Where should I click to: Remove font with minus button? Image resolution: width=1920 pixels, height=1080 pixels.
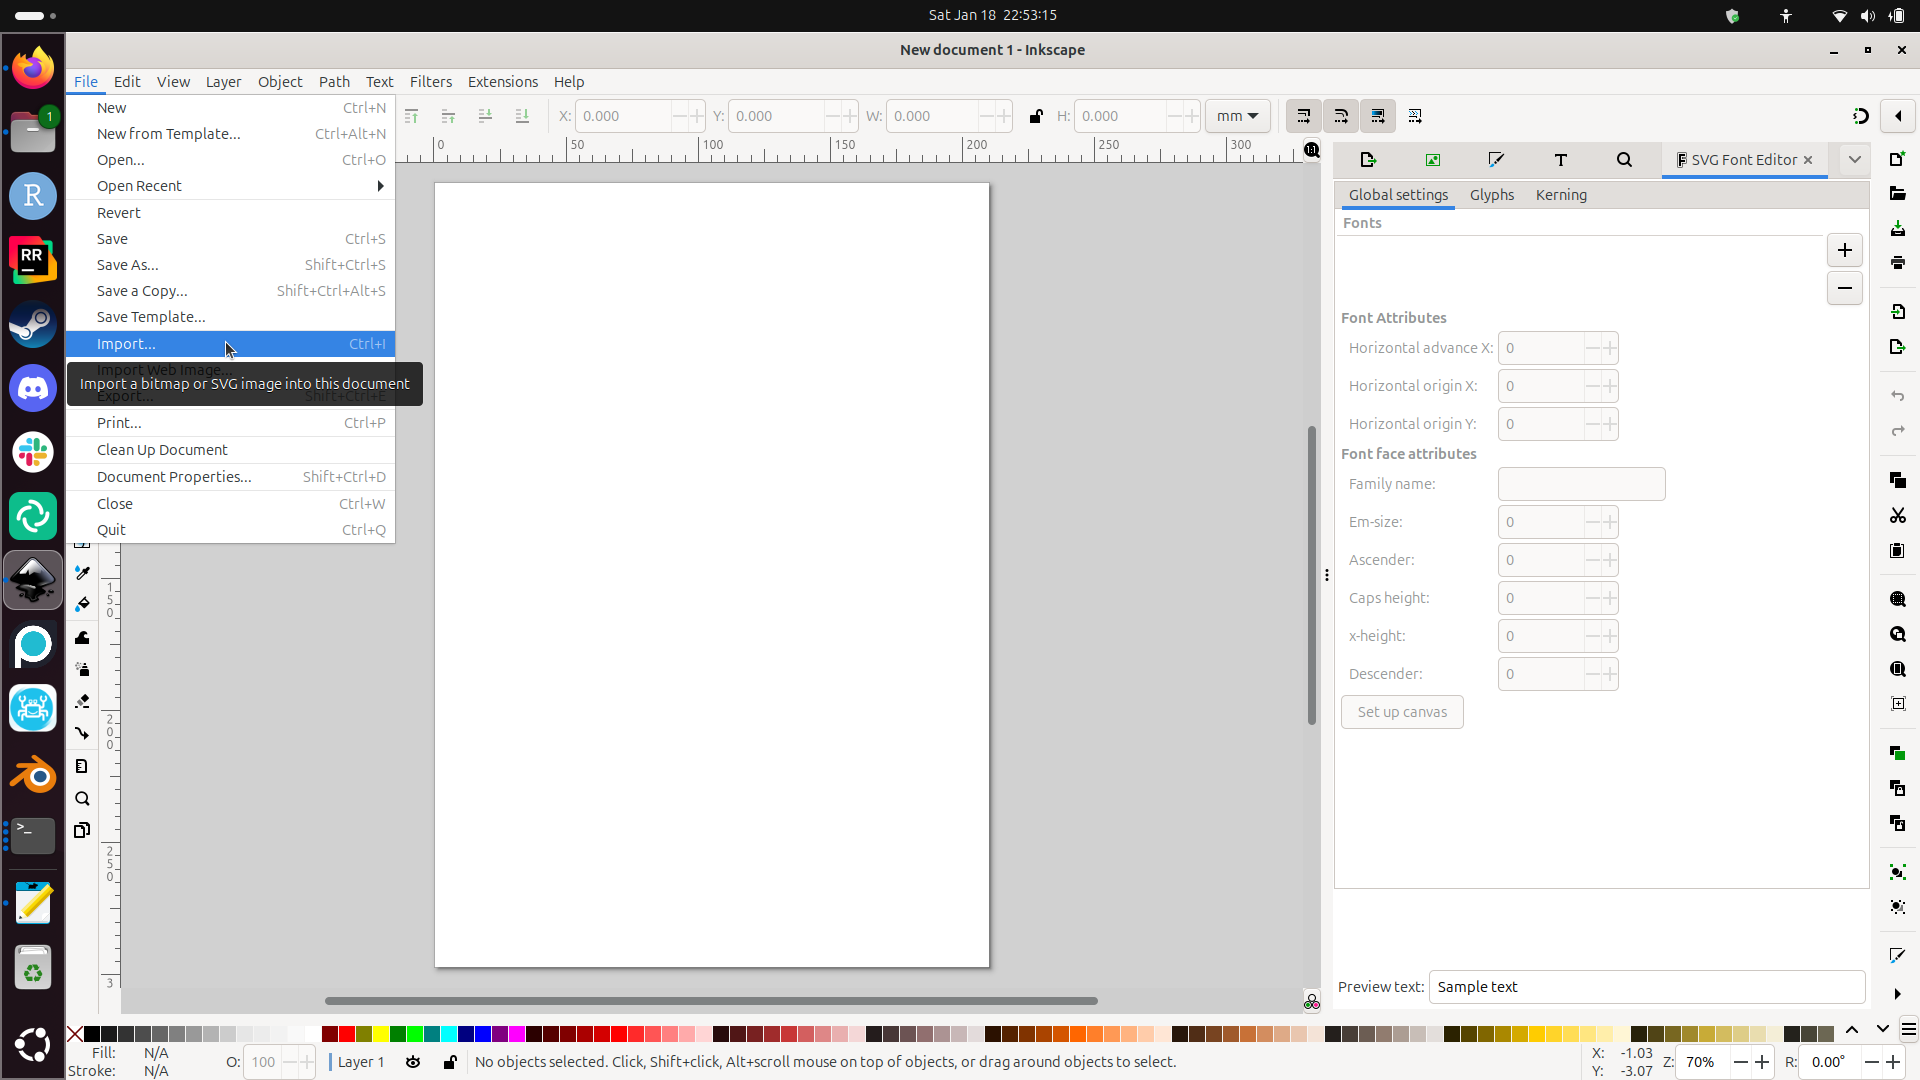coord(1845,288)
